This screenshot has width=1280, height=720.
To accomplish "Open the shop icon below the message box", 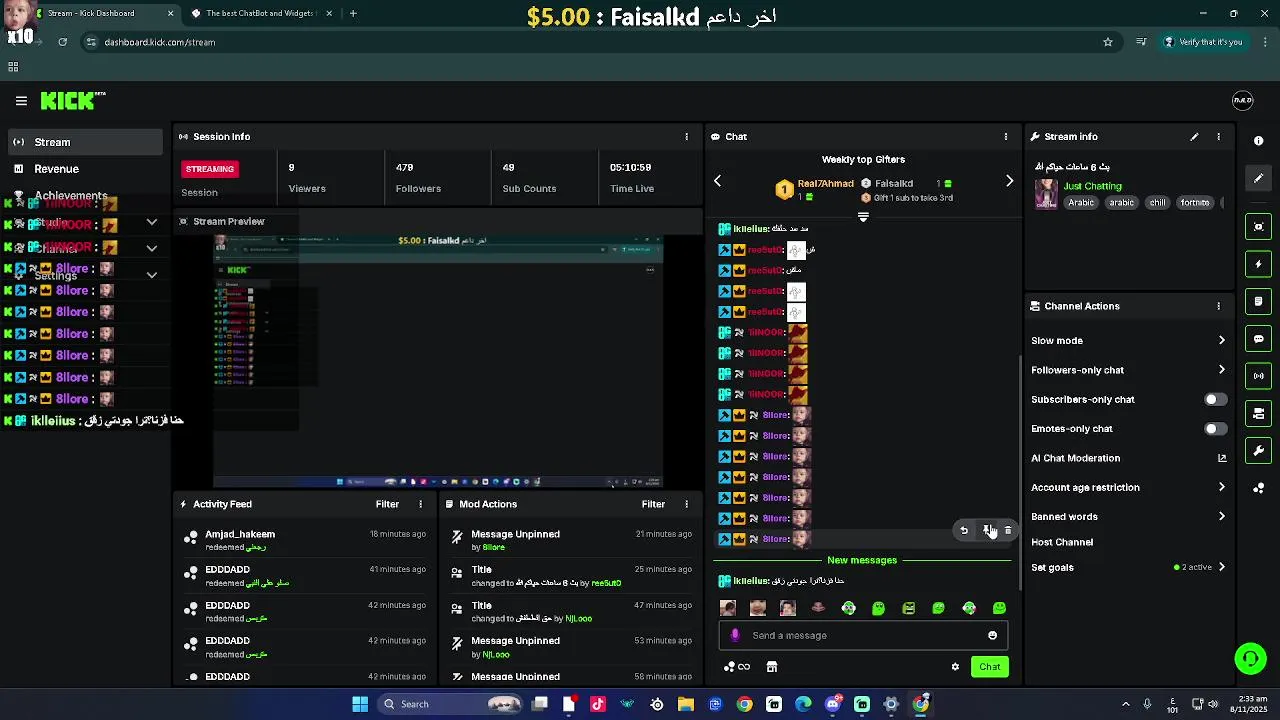I will coord(772,667).
